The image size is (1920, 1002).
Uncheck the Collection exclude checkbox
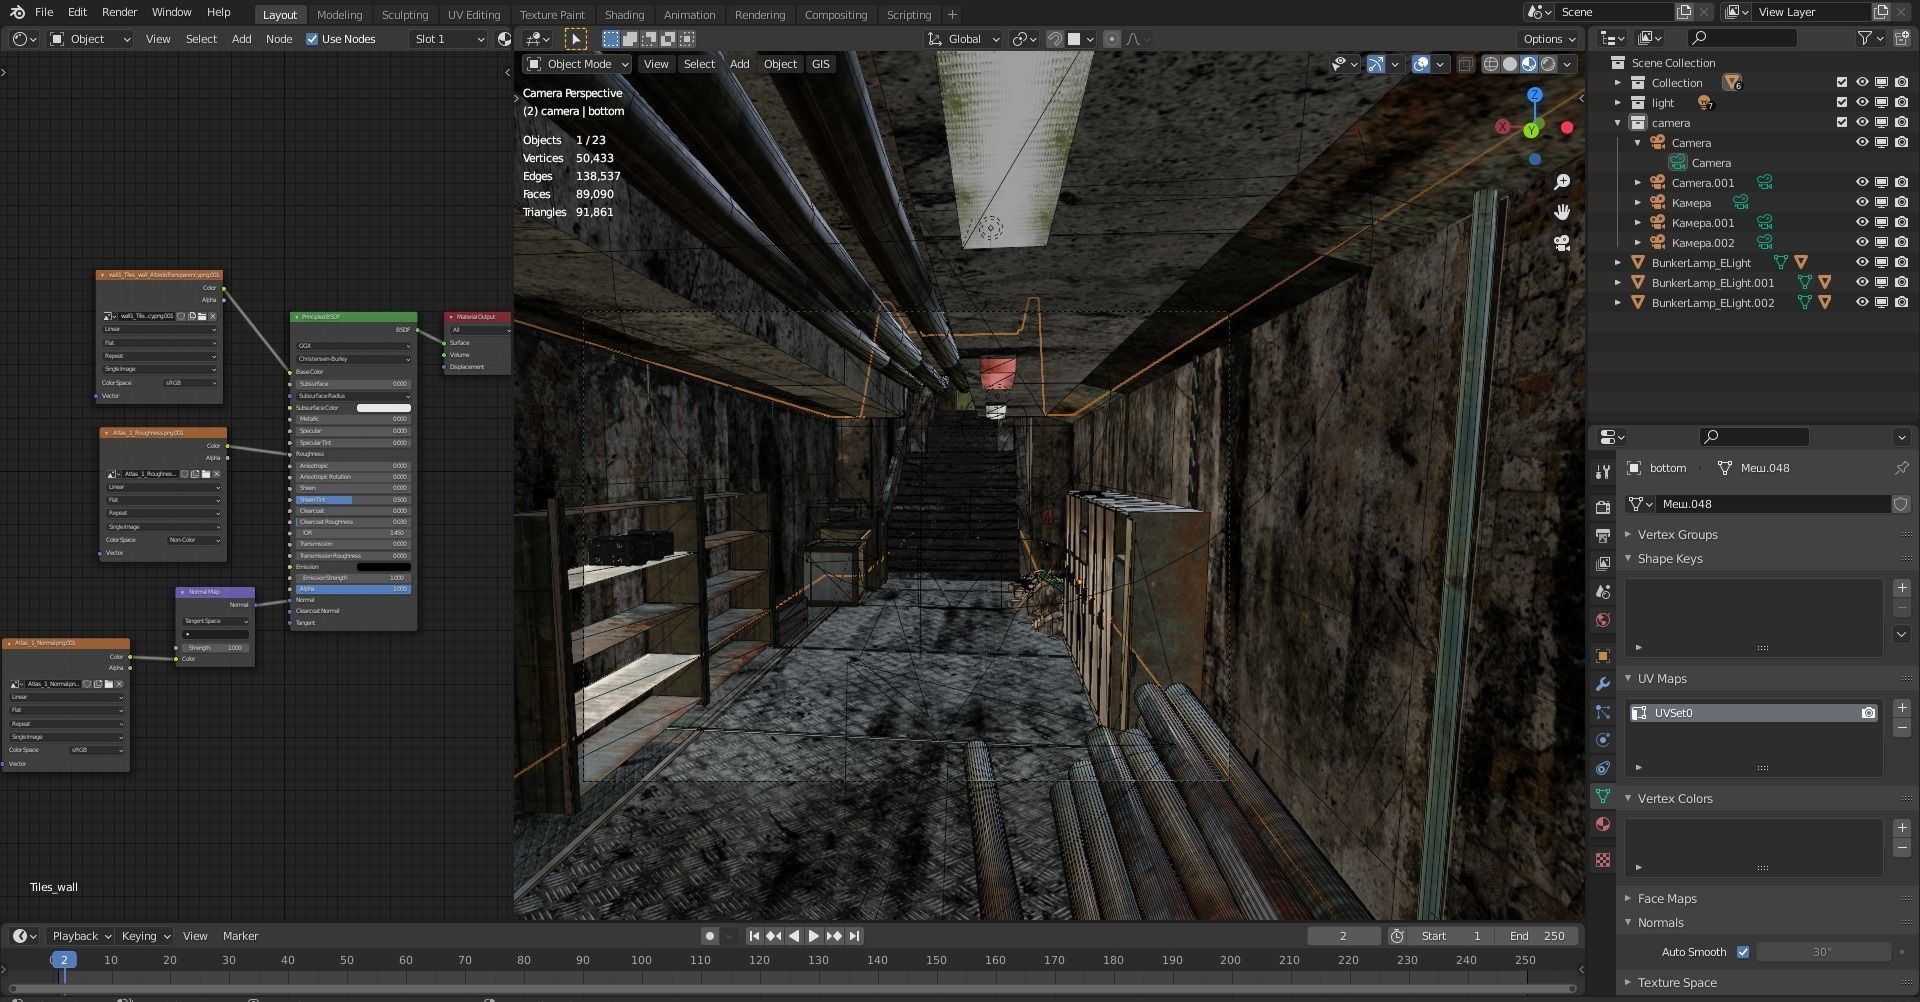[x=1842, y=83]
